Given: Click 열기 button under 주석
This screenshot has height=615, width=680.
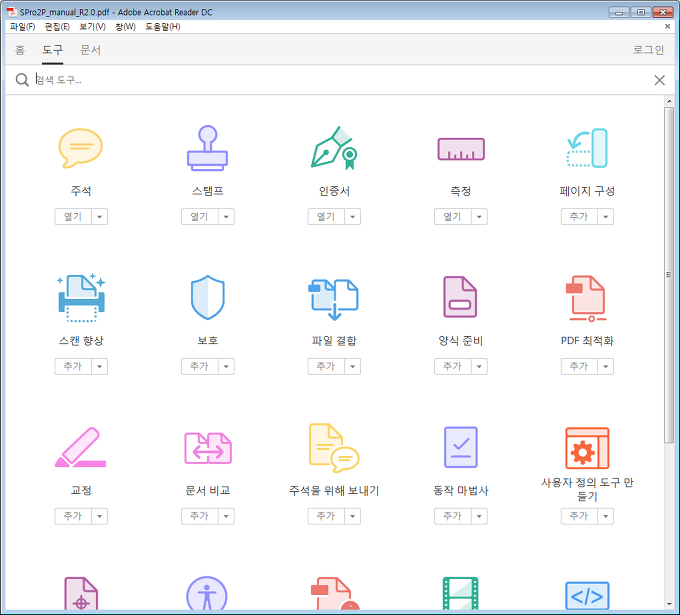Looking at the screenshot, I should [x=73, y=216].
